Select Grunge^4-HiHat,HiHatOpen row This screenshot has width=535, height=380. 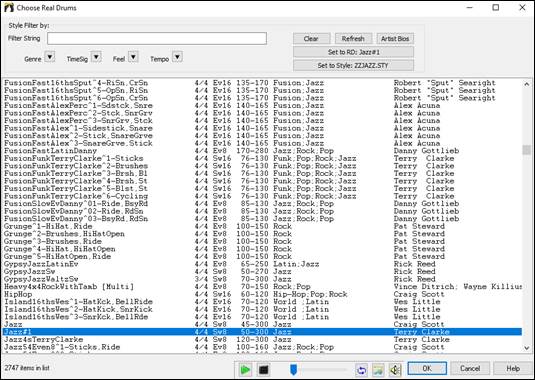pyautogui.click(x=262, y=249)
